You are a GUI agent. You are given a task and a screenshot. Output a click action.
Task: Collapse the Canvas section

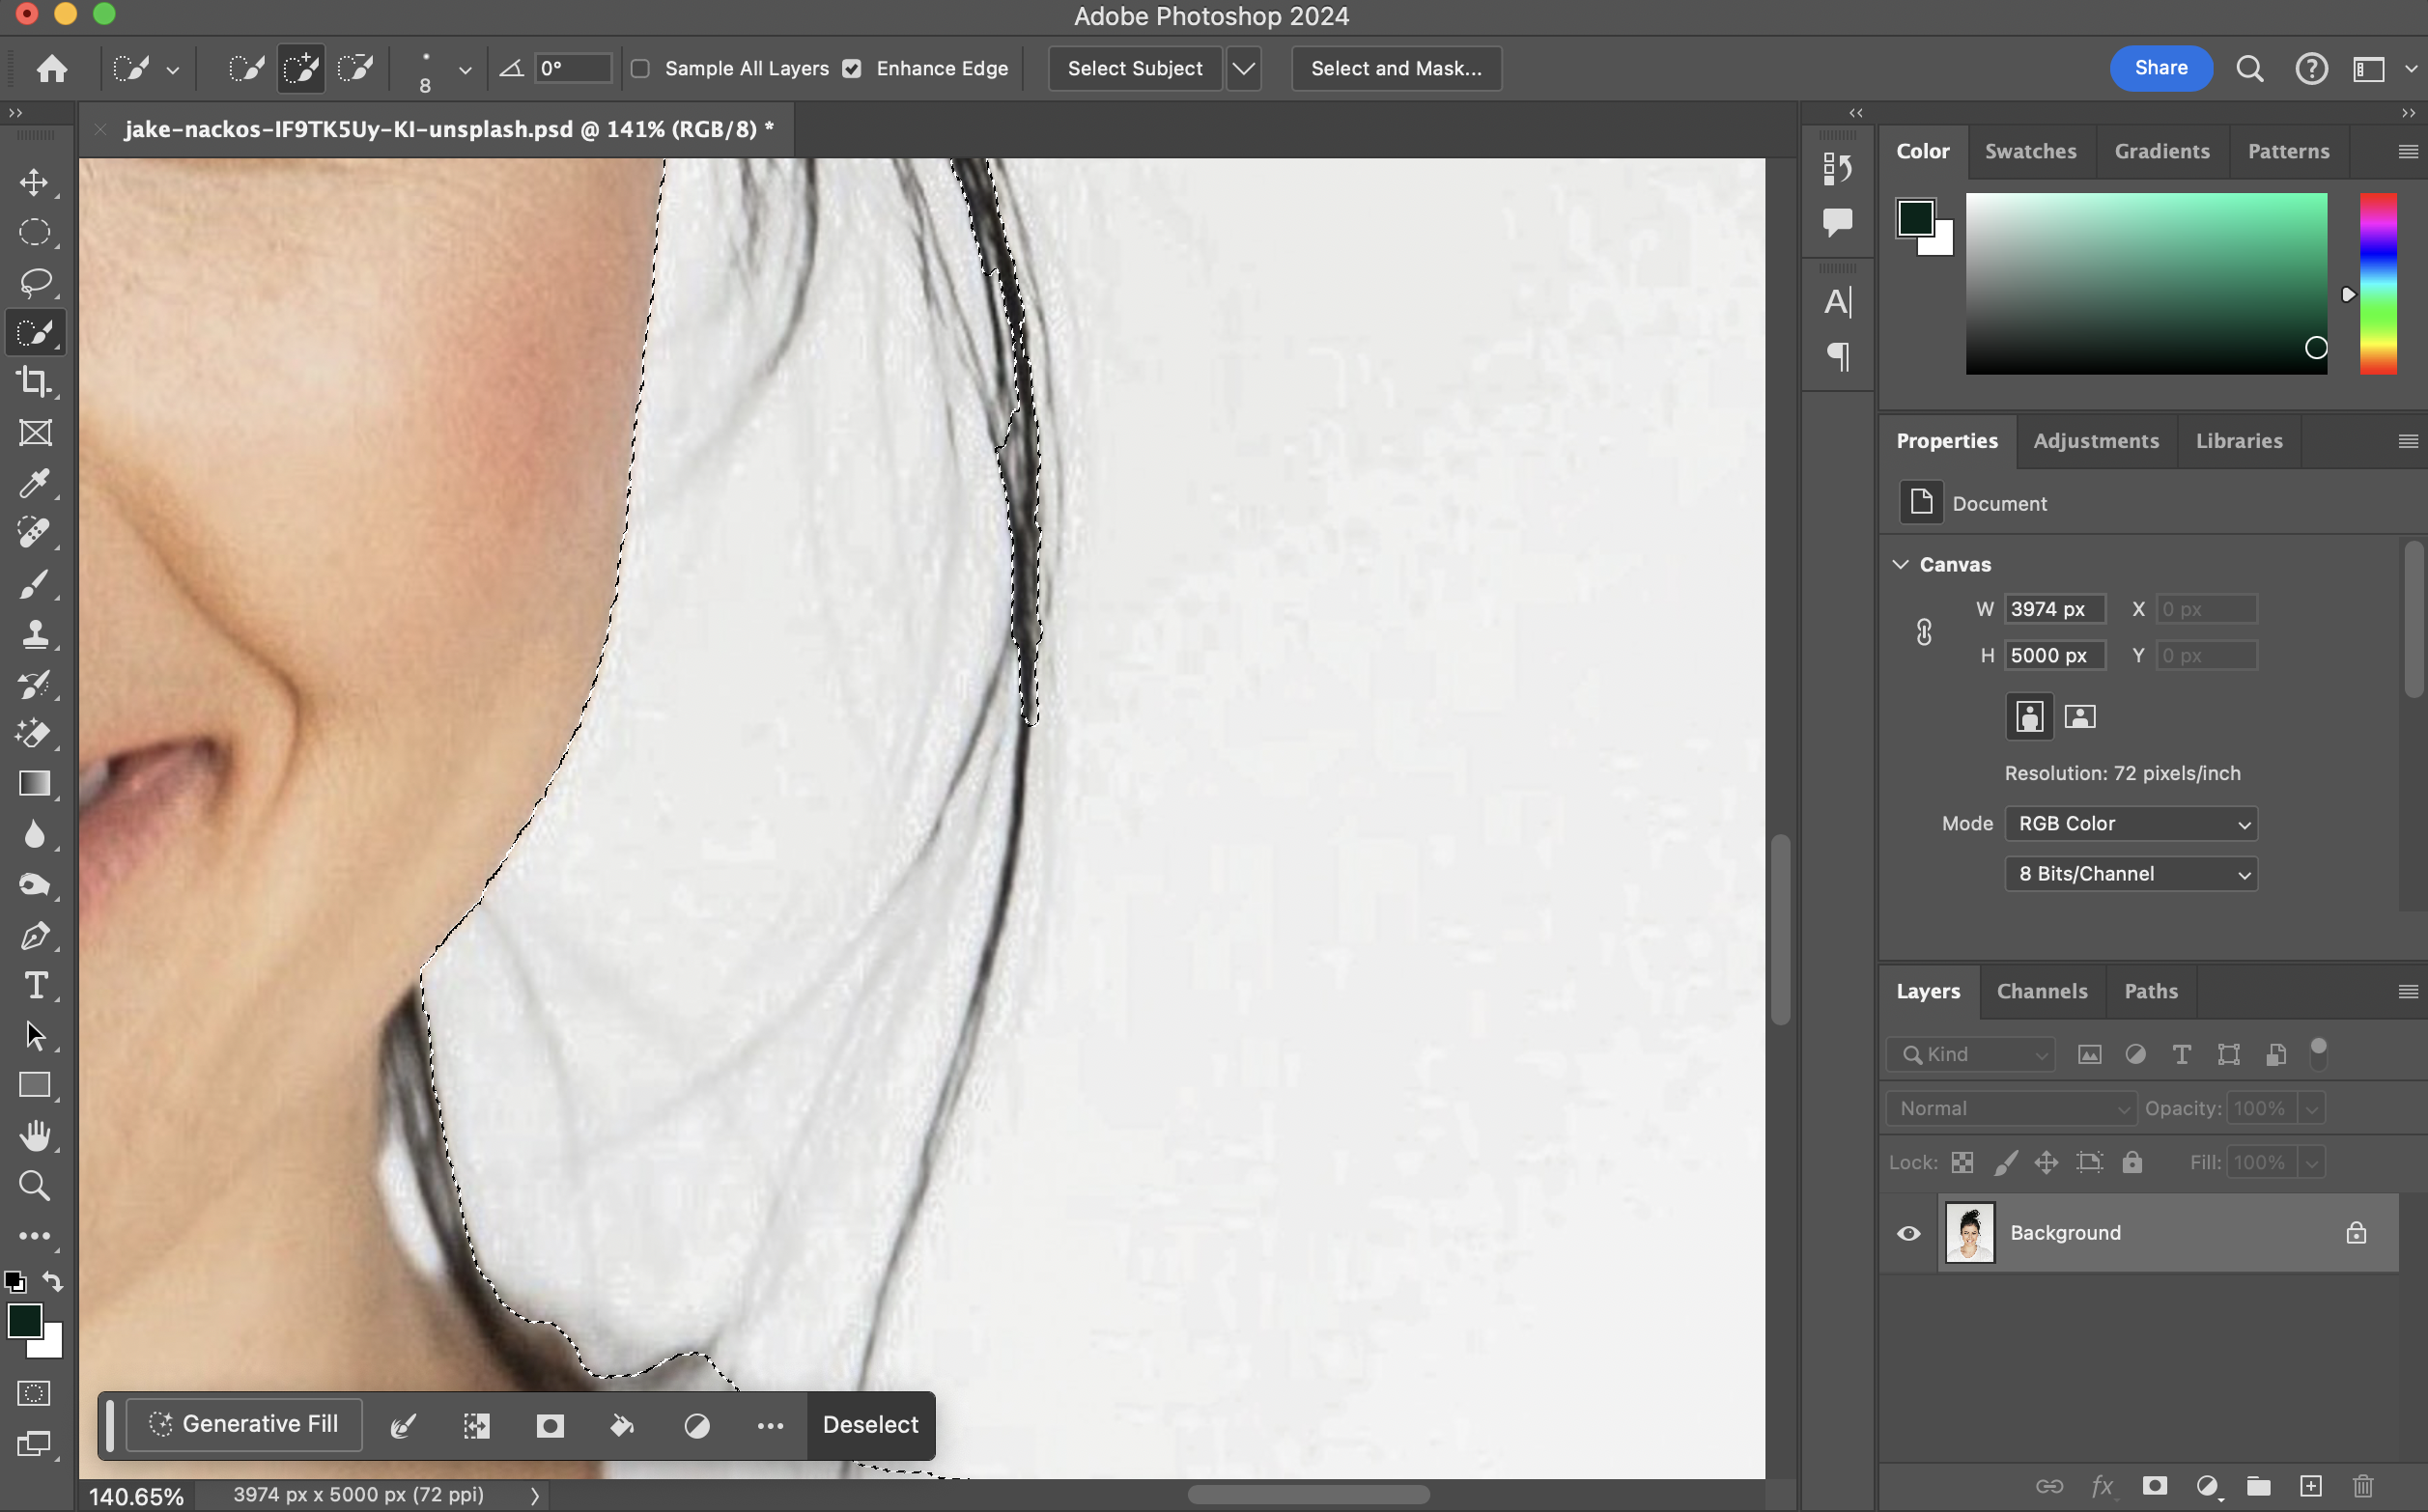tap(1900, 565)
